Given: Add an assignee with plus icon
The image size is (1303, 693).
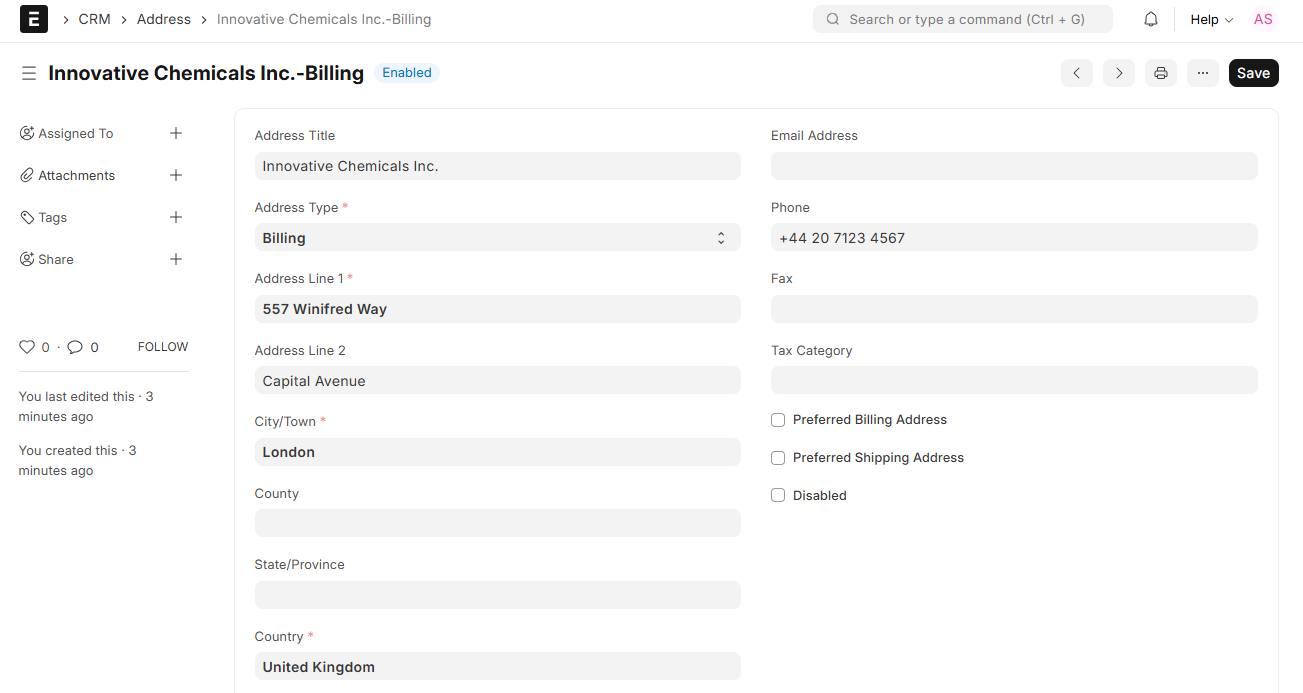Looking at the screenshot, I should [176, 133].
